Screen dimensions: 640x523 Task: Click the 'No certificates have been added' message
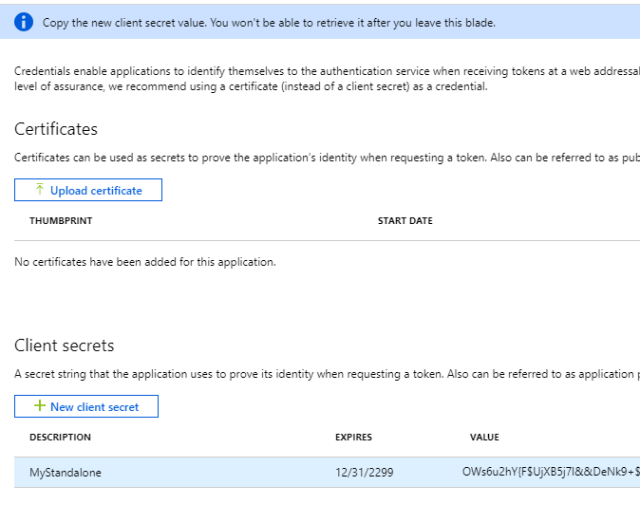[x=145, y=262]
